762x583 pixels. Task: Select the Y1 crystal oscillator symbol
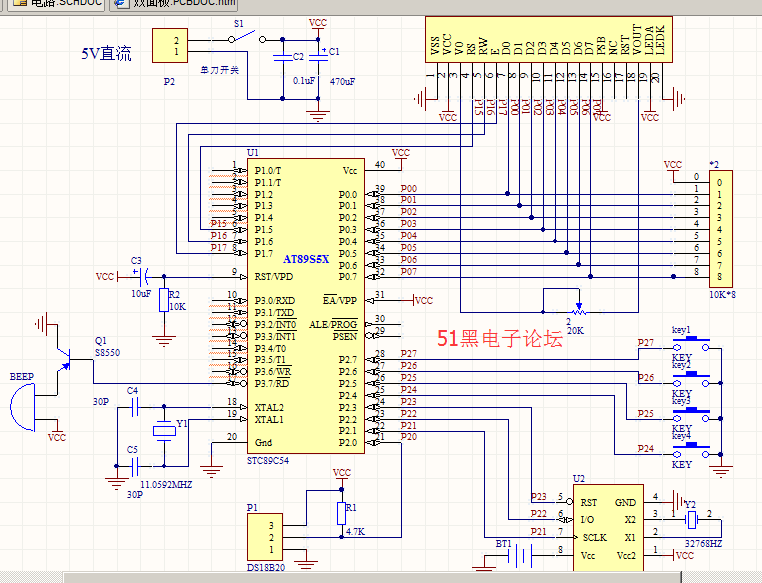coord(163,431)
